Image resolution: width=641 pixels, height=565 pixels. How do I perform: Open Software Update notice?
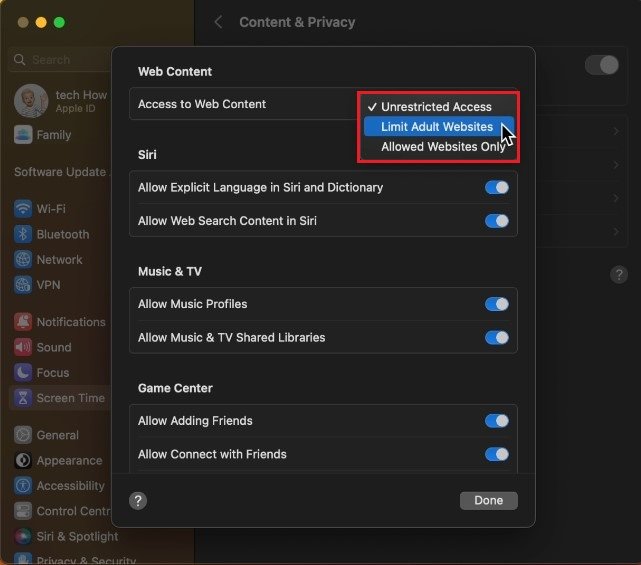click(61, 172)
